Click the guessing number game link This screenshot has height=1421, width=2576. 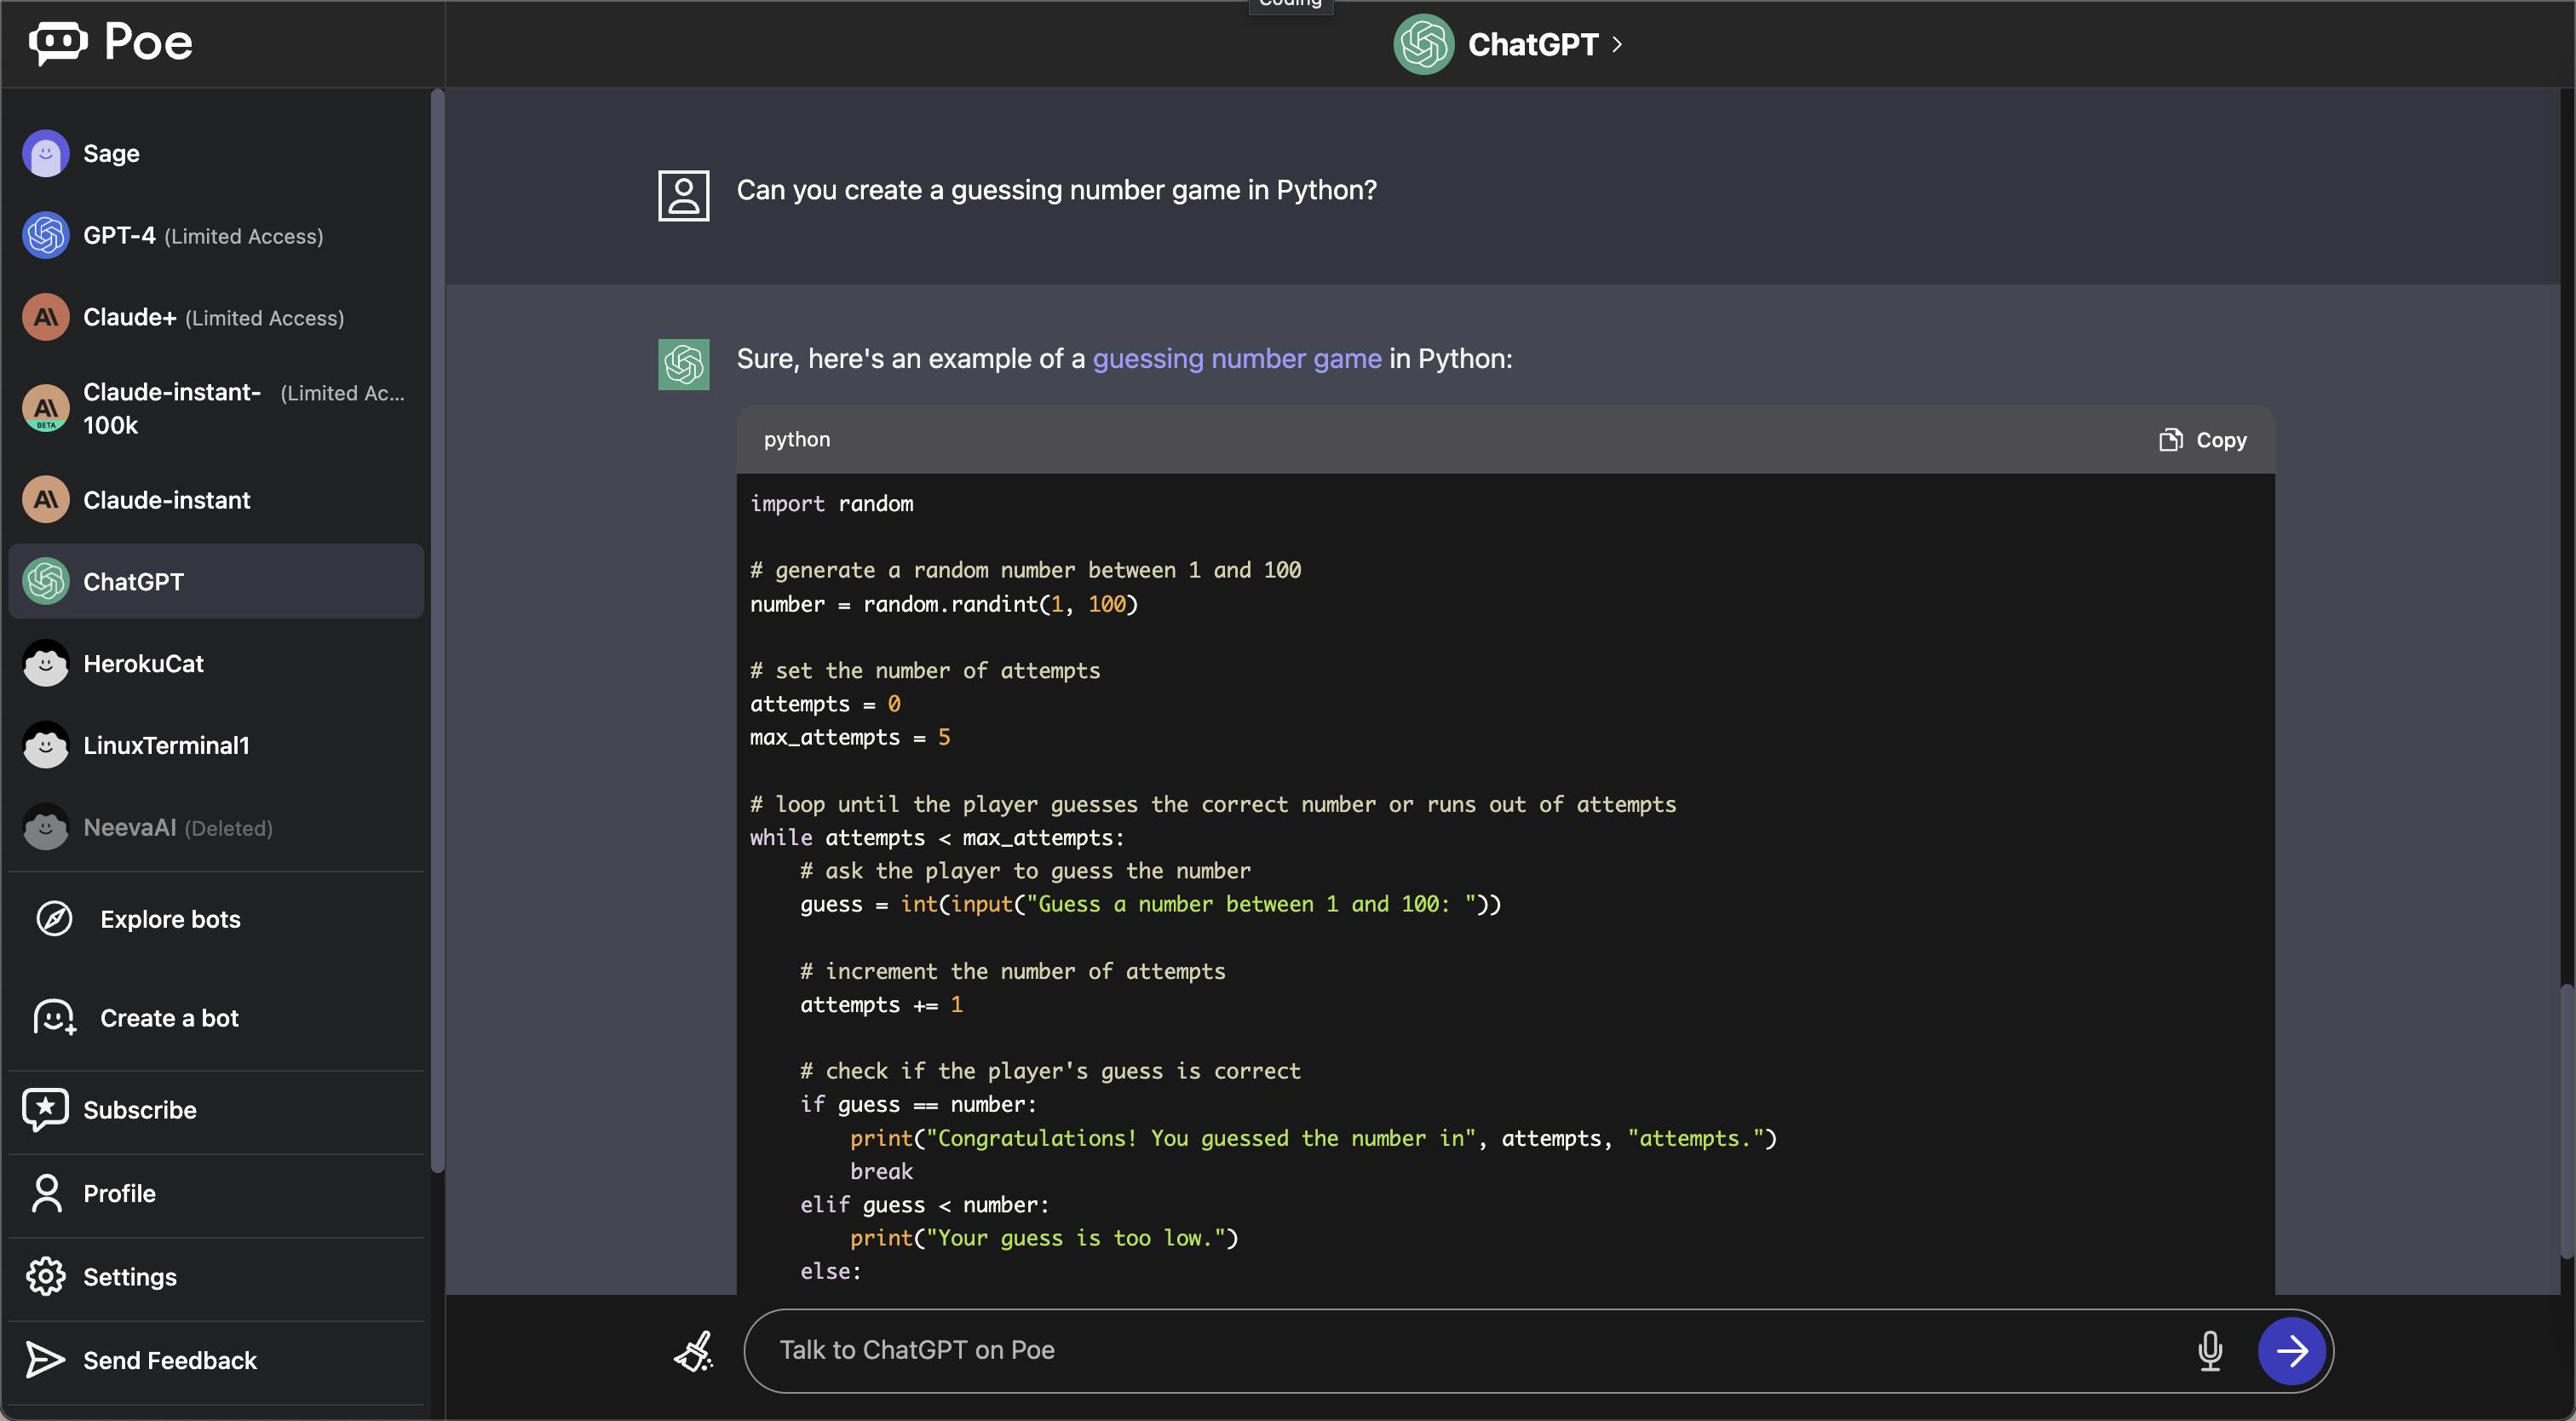click(1236, 359)
